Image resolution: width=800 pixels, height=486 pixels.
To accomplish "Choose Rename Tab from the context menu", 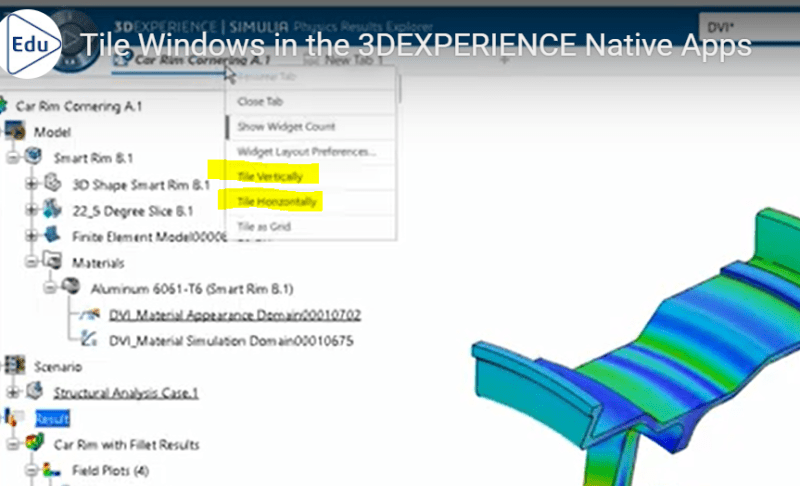I will (311, 77).
